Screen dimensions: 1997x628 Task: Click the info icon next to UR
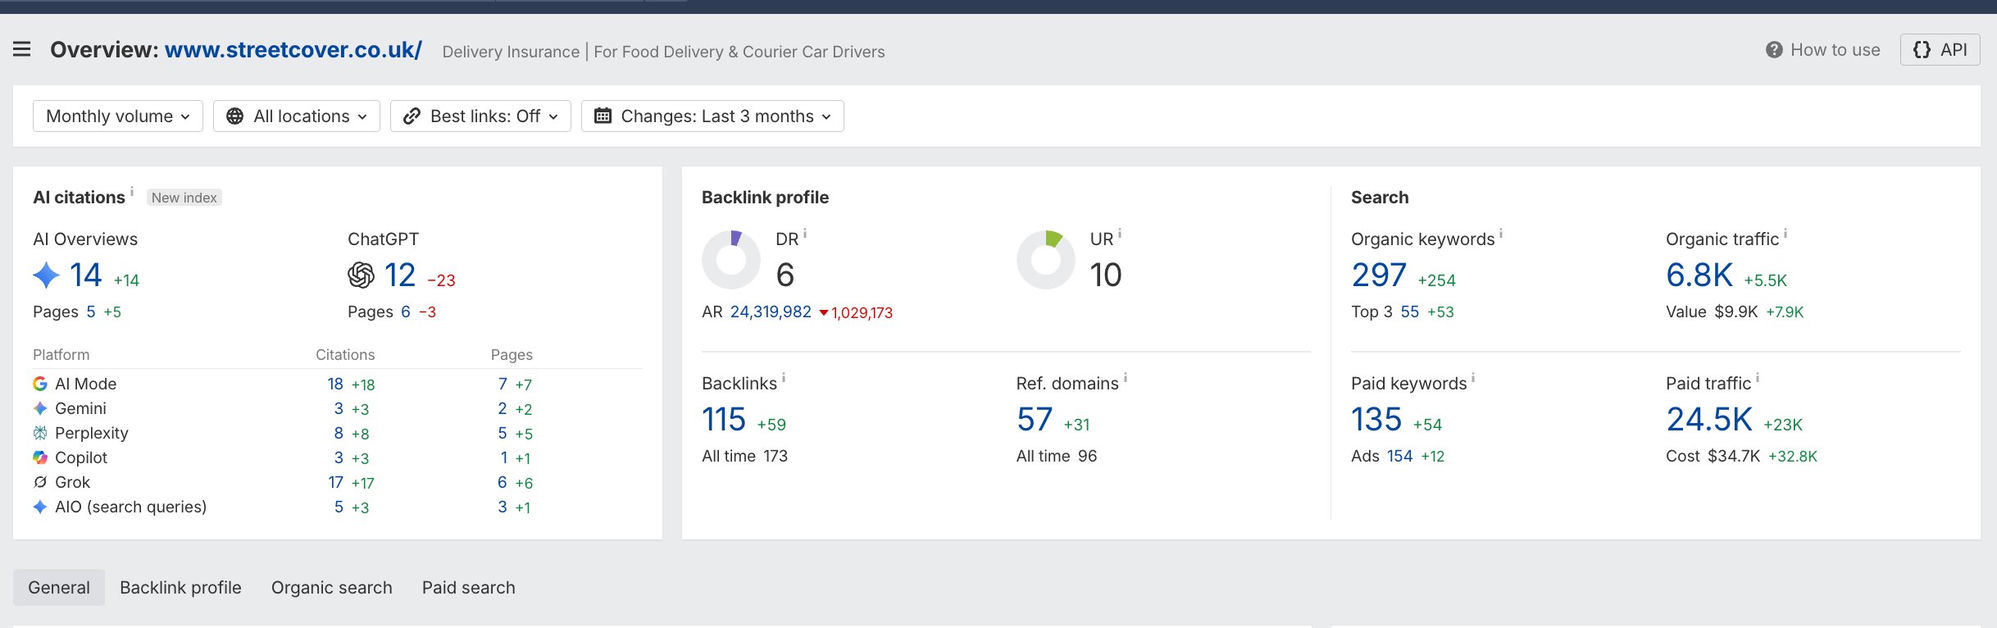coord(1120,233)
